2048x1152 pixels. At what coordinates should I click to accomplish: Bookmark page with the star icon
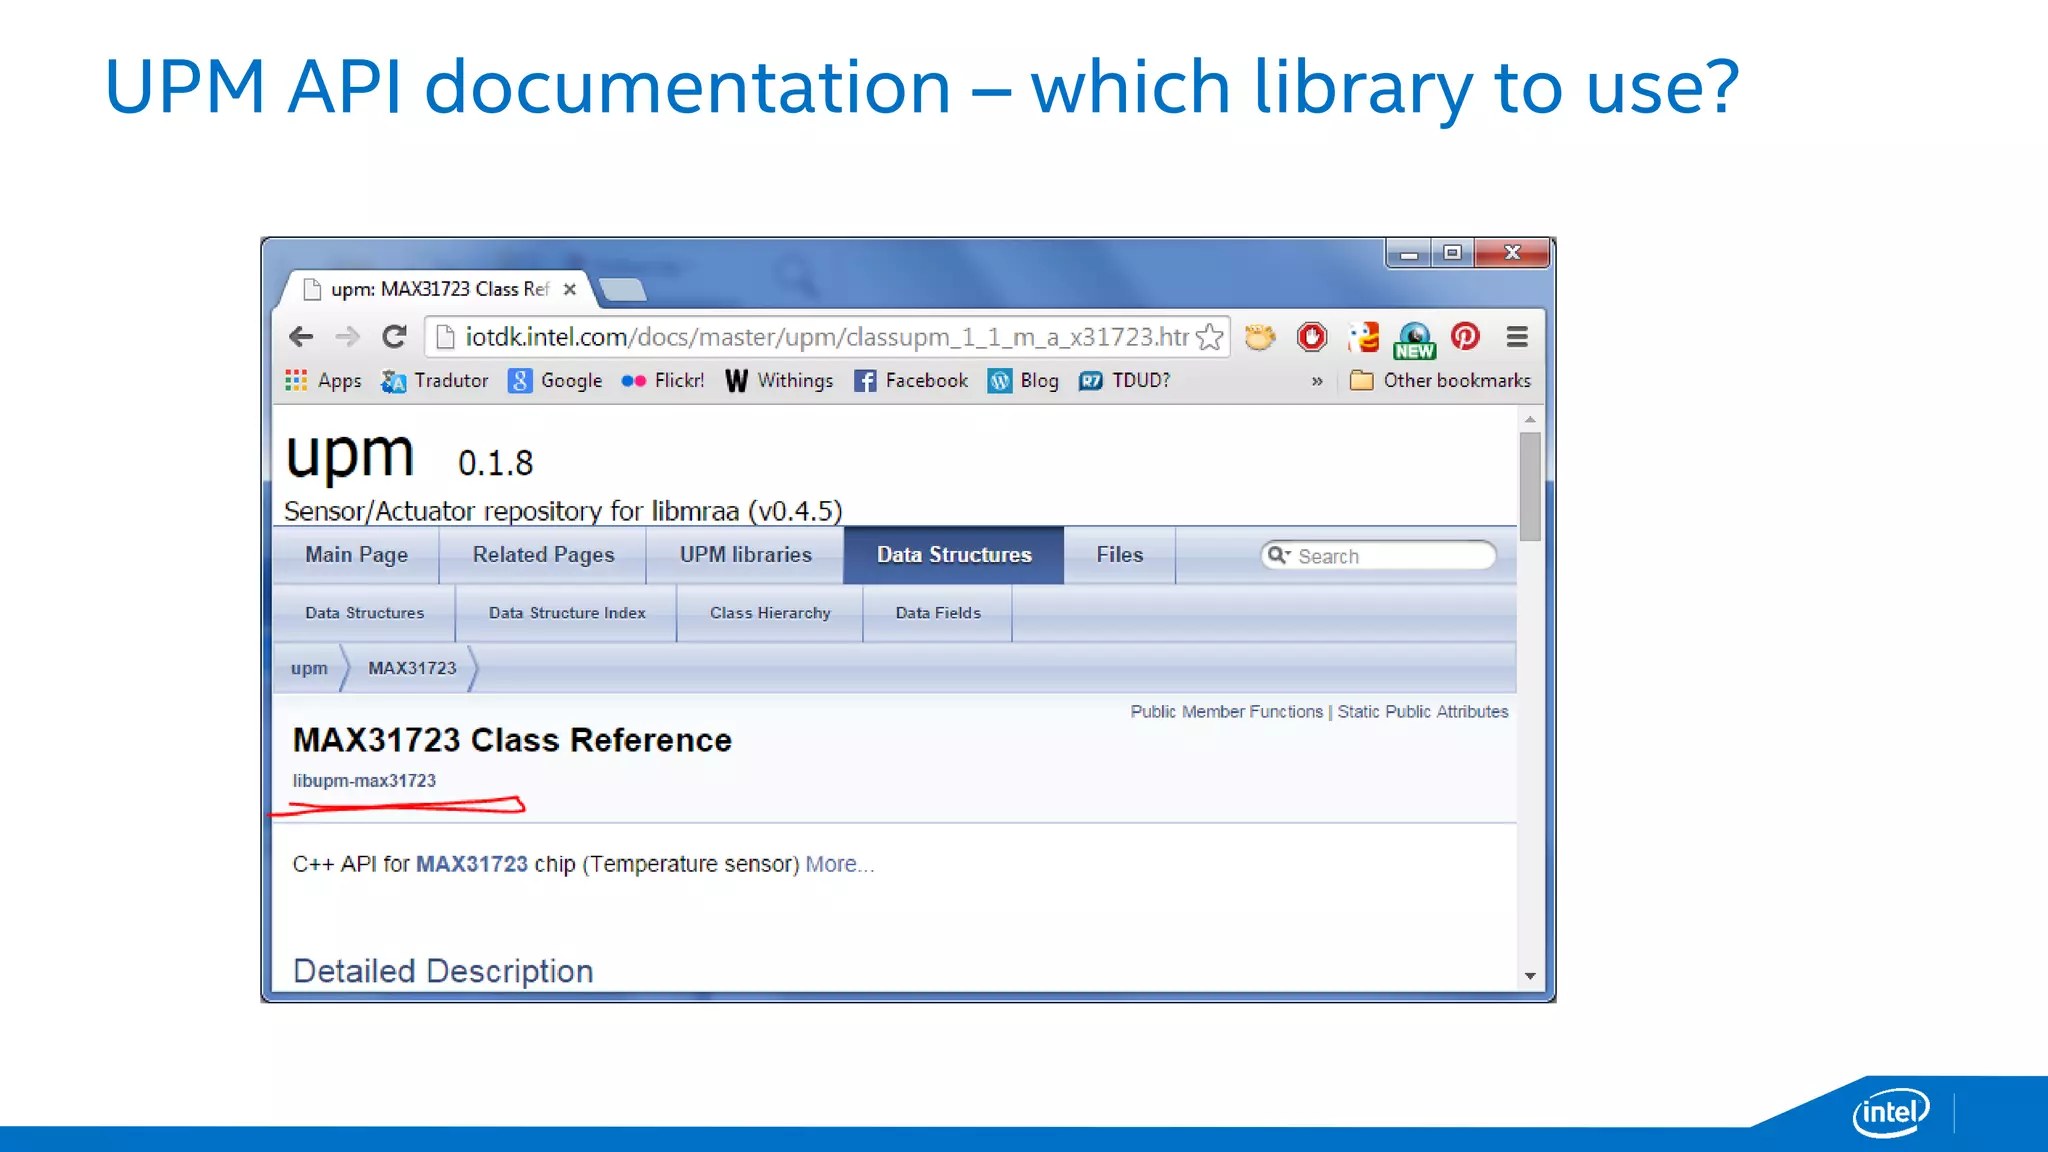click(x=1210, y=337)
